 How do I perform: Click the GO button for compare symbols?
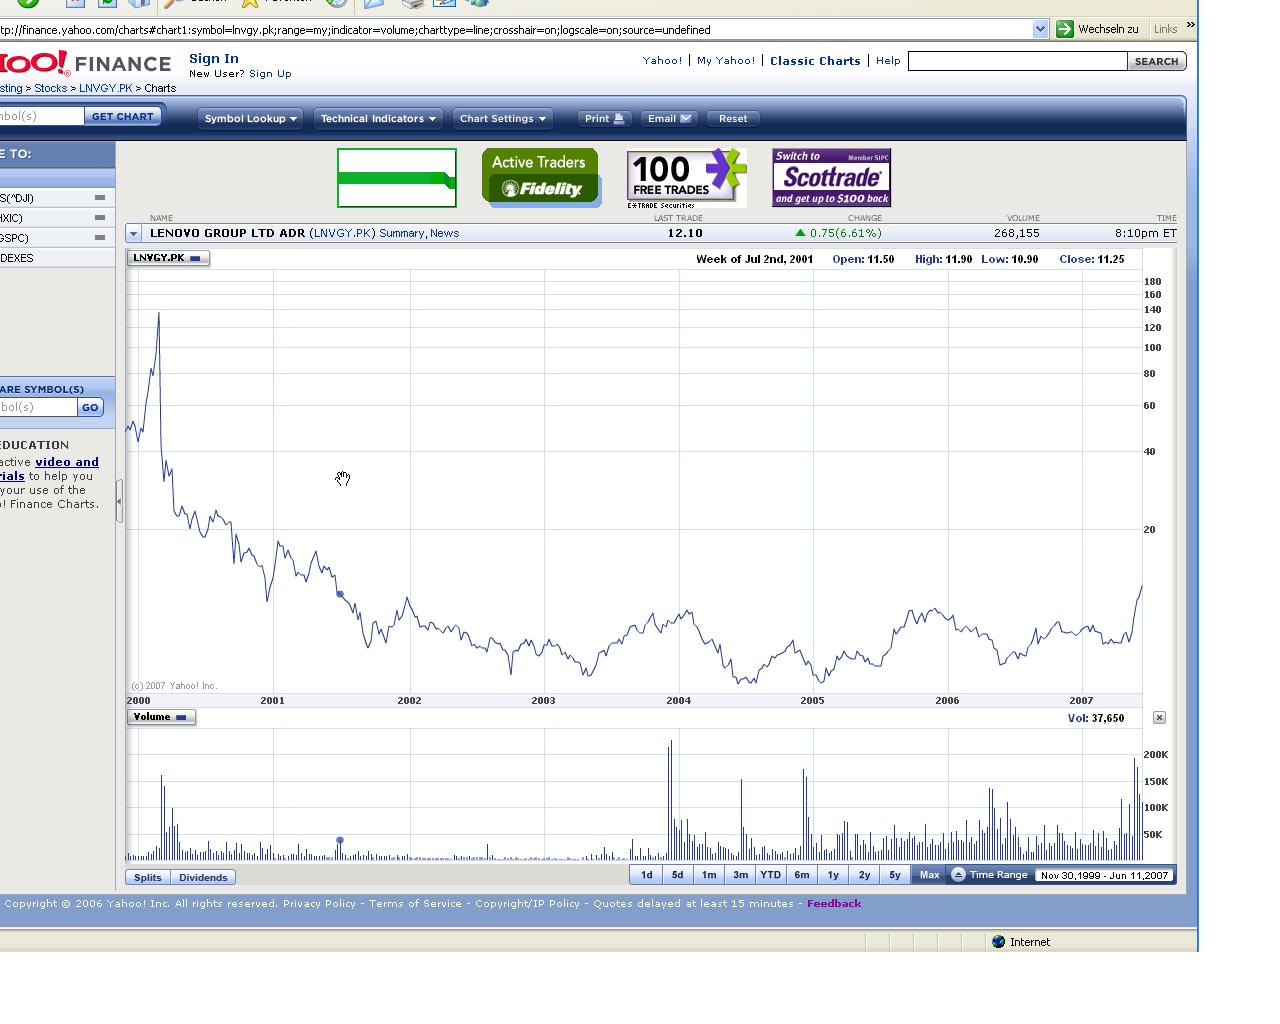pos(90,407)
